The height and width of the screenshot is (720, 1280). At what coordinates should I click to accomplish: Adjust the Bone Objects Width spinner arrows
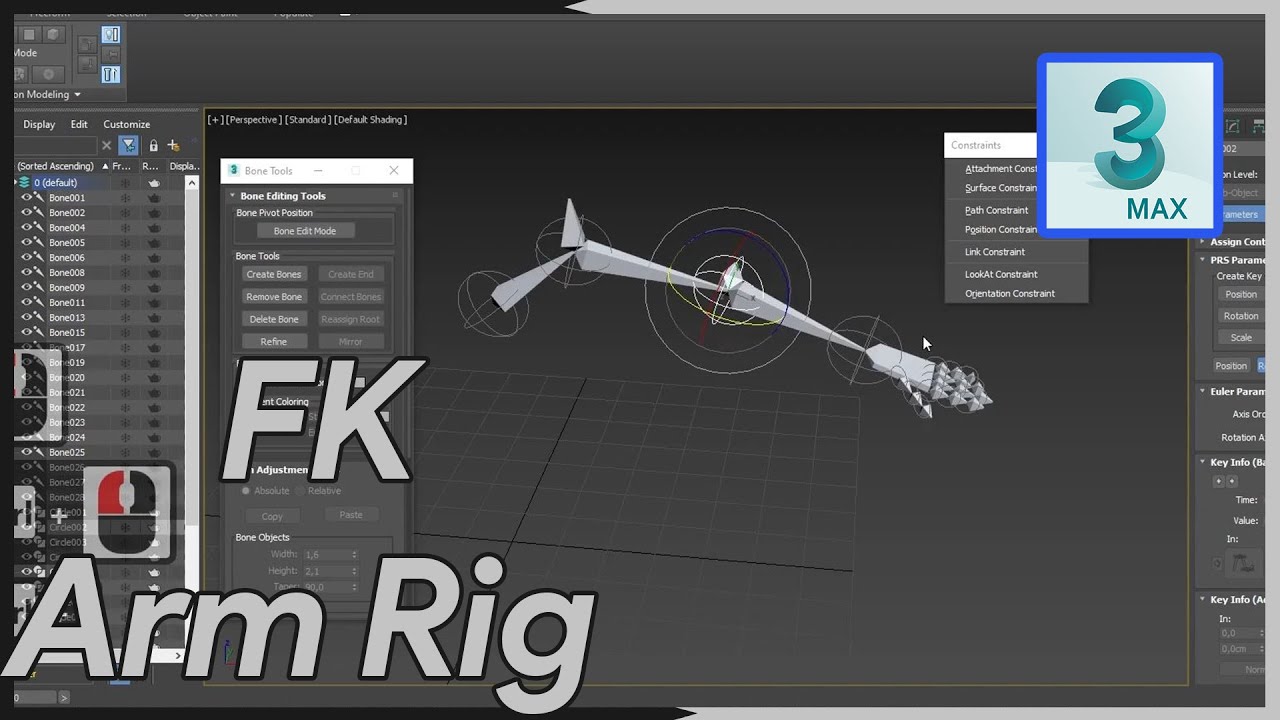coord(354,554)
